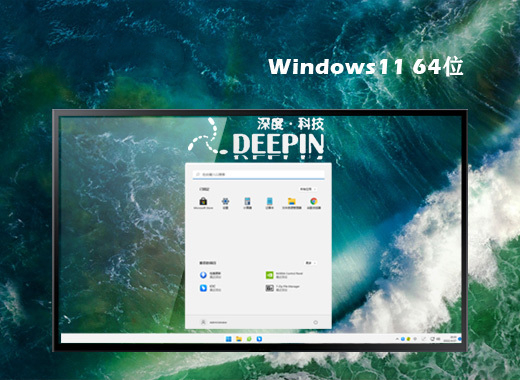Click the yellow tray icon in taskbar
This screenshot has width=520, height=380.
pos(409,339)
